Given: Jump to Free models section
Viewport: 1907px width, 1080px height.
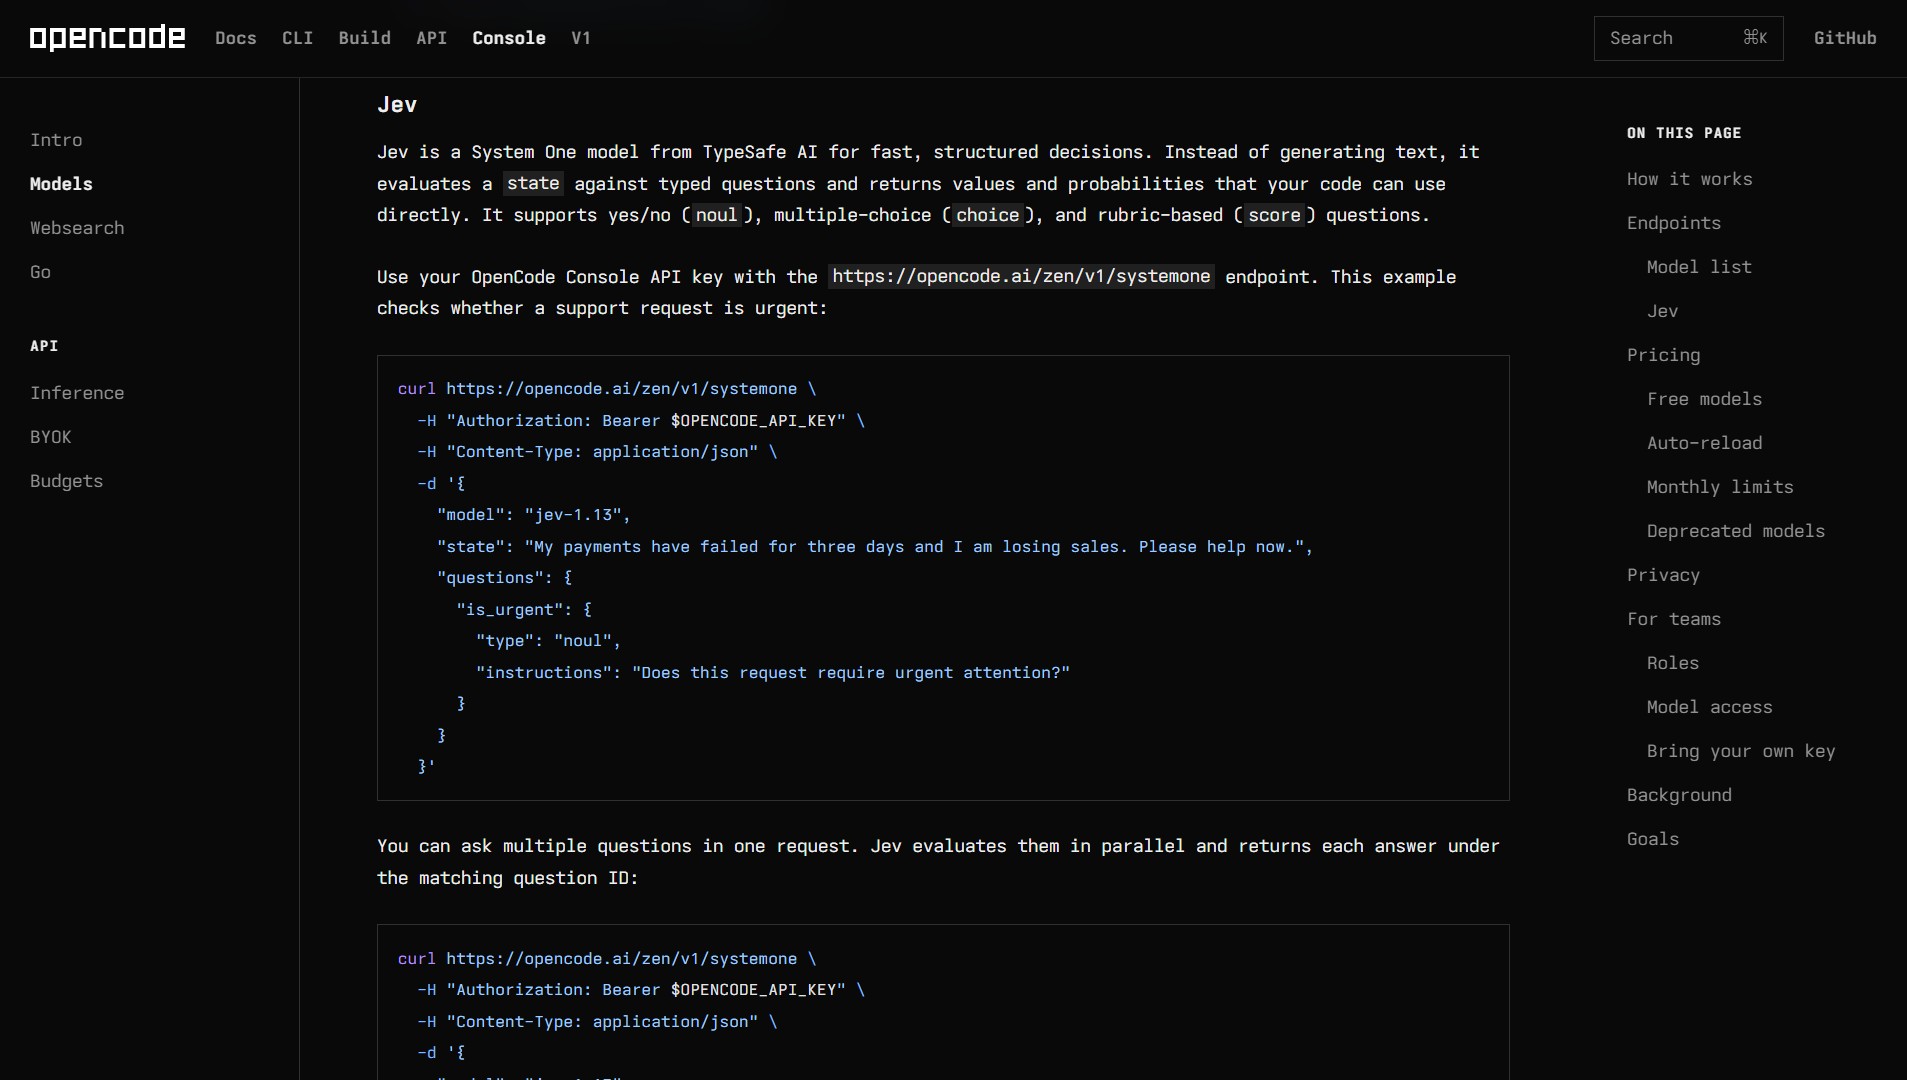Looking at the screenshot, I should (x=1704, y=399).
